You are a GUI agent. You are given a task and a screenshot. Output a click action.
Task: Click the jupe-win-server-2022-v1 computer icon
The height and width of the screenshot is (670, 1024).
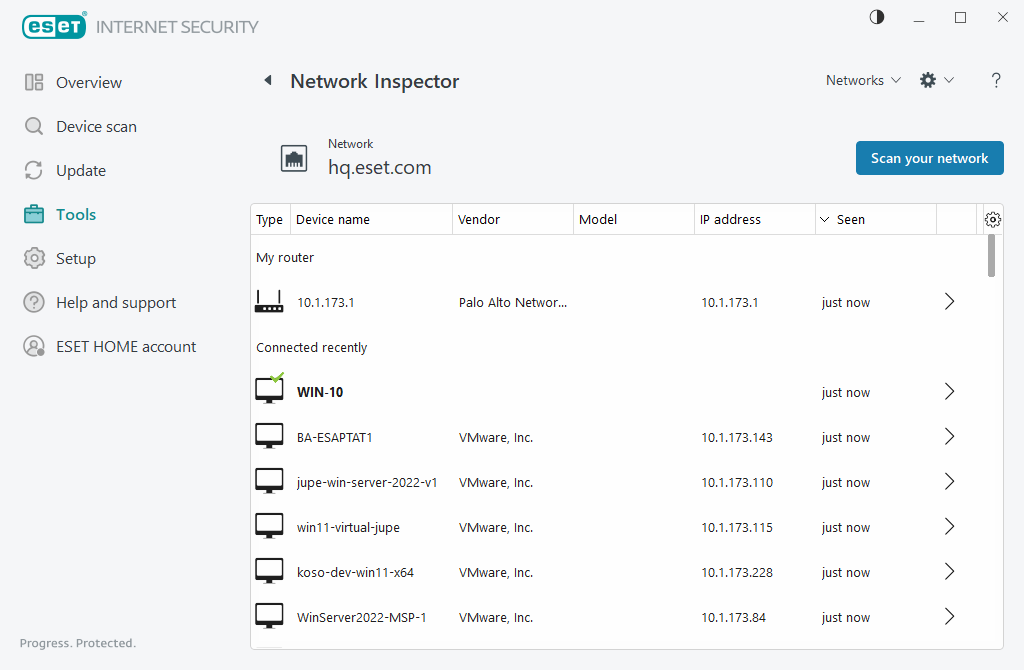(x=269, y=481)
